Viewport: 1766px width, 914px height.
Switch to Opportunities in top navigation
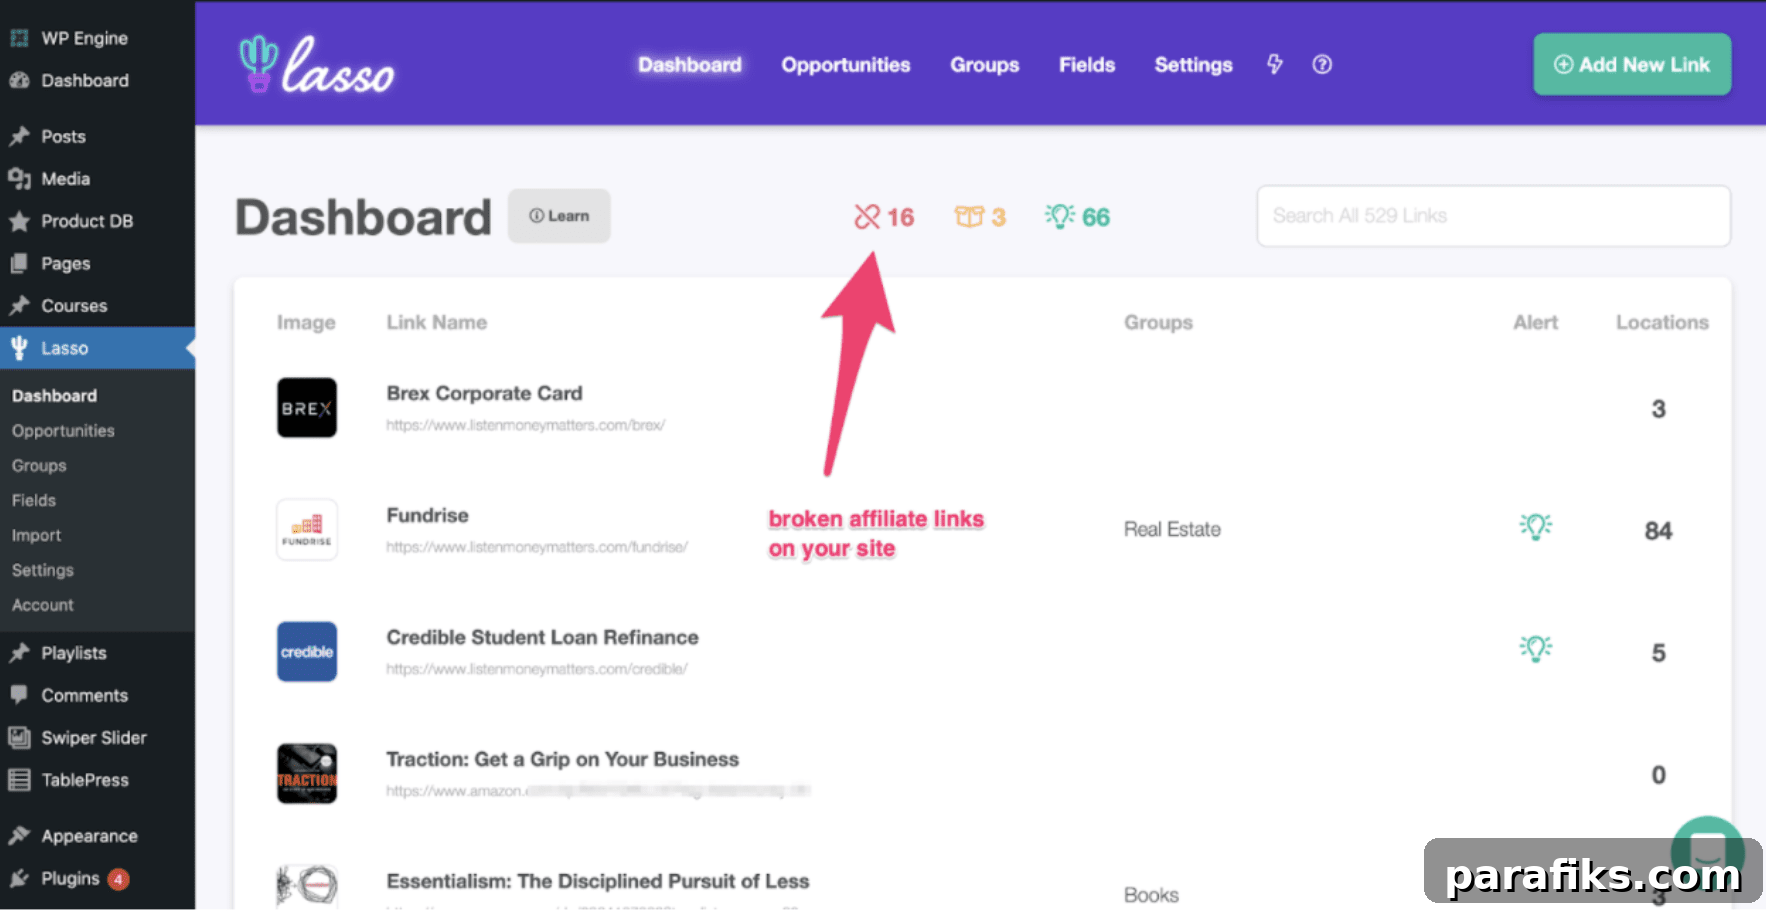[x=846, y=64]
